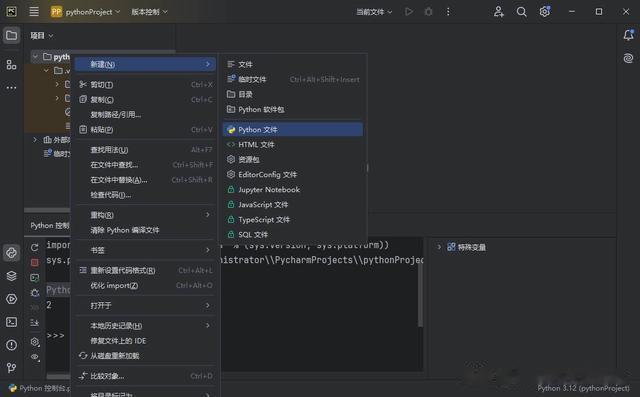
Task: Open the Structure tool window icon
Action: [x=11, y=64]
